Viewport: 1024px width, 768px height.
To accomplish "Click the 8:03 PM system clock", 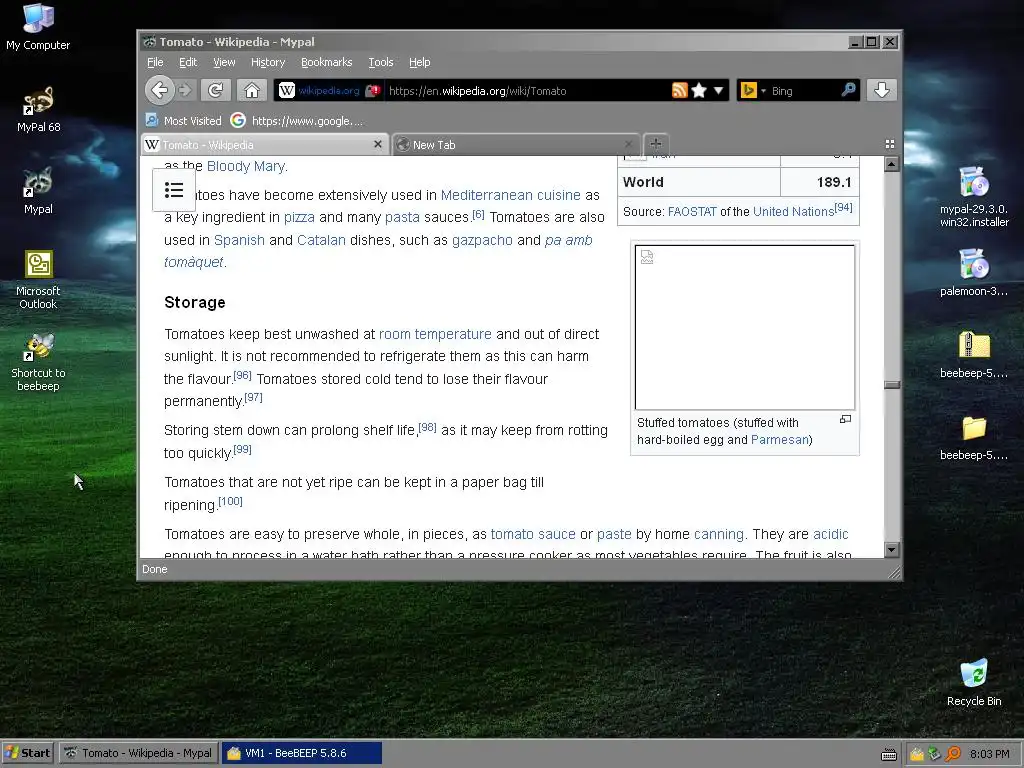I will (x=989, y=754).
